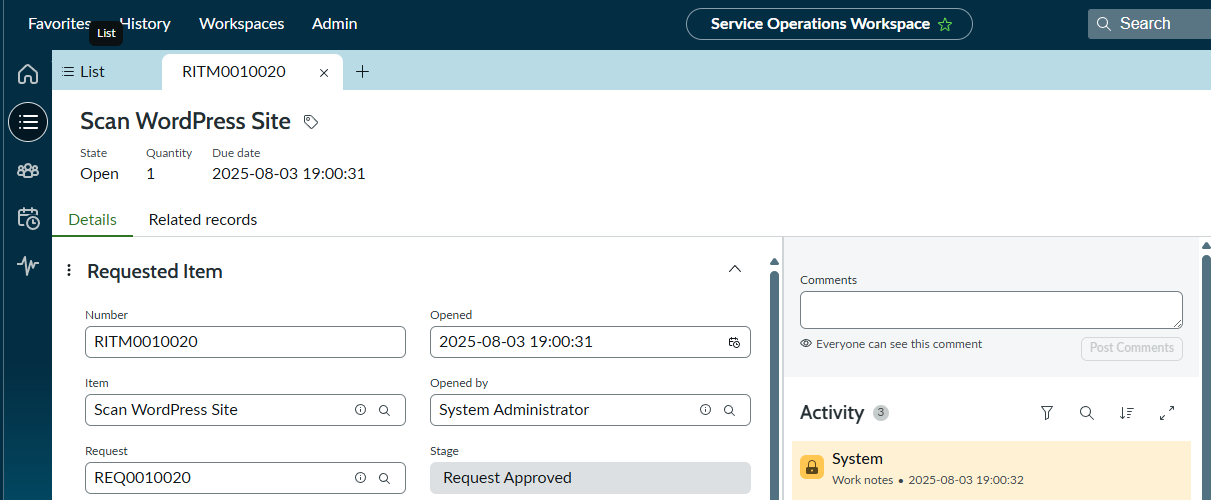Open the Workspaces menu
Image resolution: width=1211 pixels, height=500 pixels.
click(241, 24)
